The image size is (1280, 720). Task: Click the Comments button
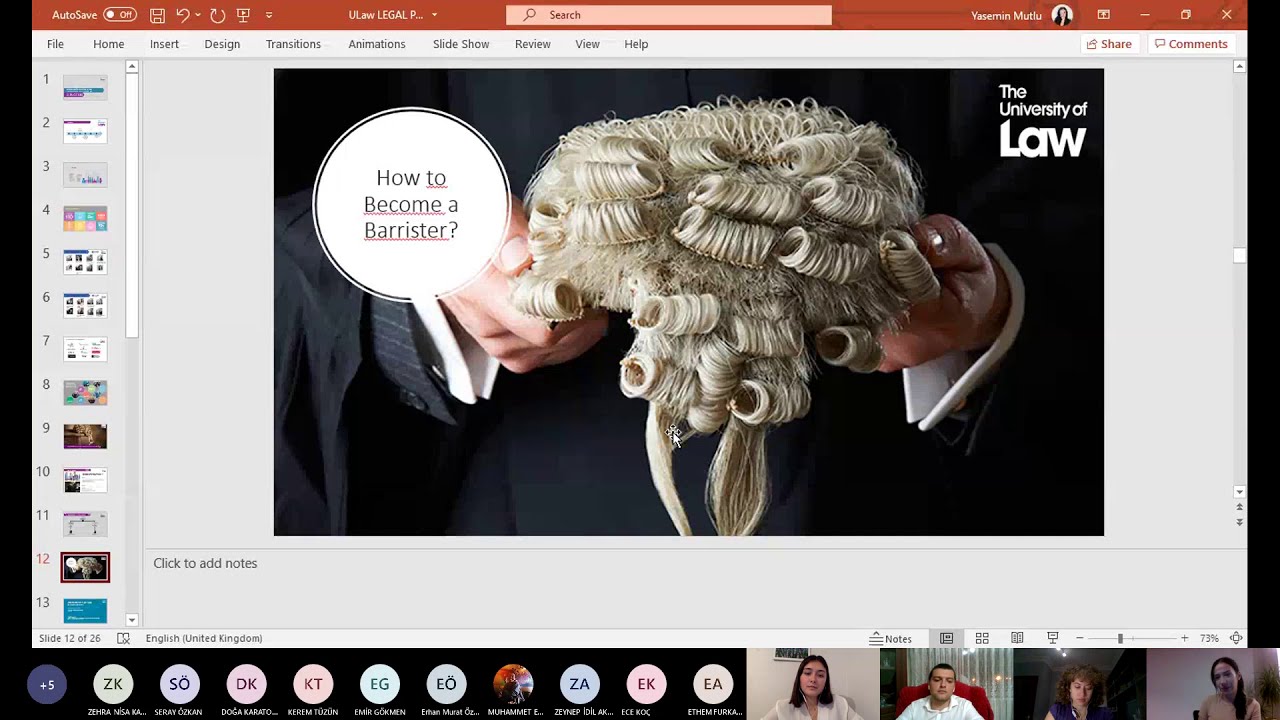[x=1191, y=44]
